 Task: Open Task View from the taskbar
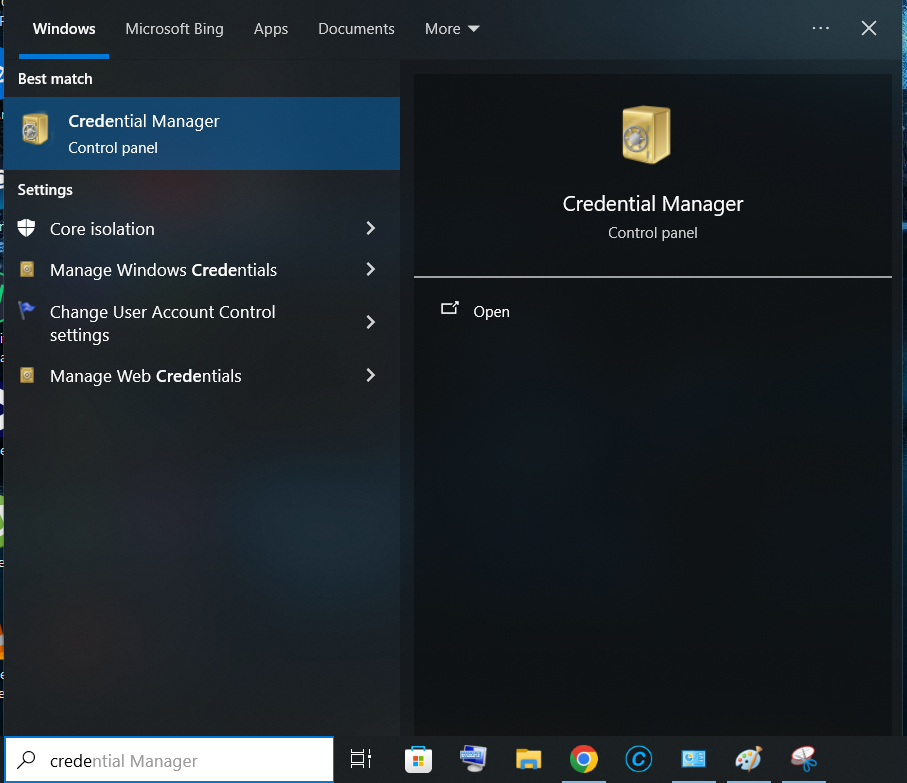pyautogui.click(x=361, y=760)
